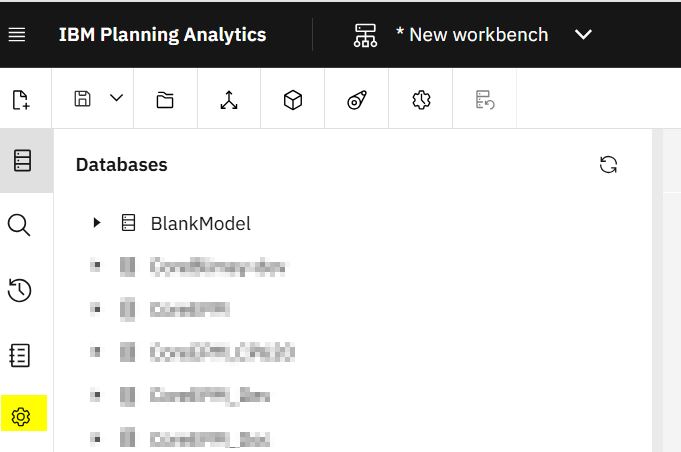Image resolution: width=681 pixels, height=452 pixels.
Task: Open the save options dropdown arrow
Action: [116, 98]
